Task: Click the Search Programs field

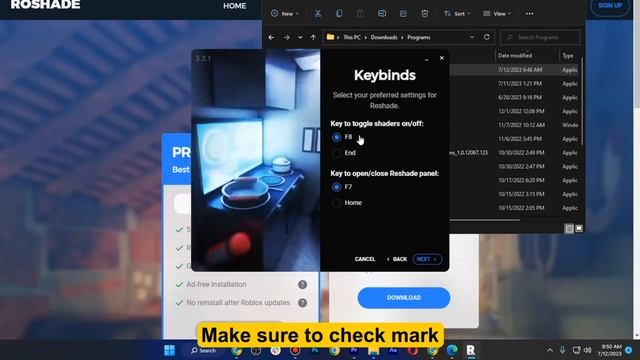Action: (540, 37)
